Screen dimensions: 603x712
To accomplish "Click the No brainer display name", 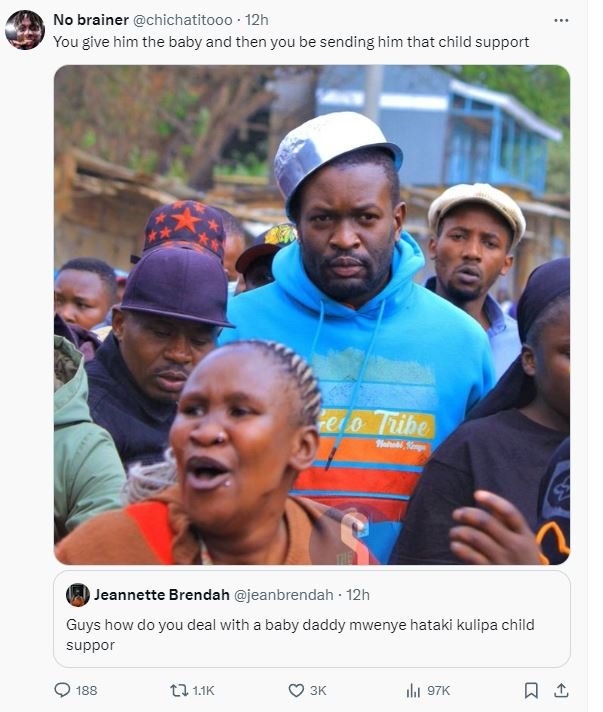I will point(91,20).
